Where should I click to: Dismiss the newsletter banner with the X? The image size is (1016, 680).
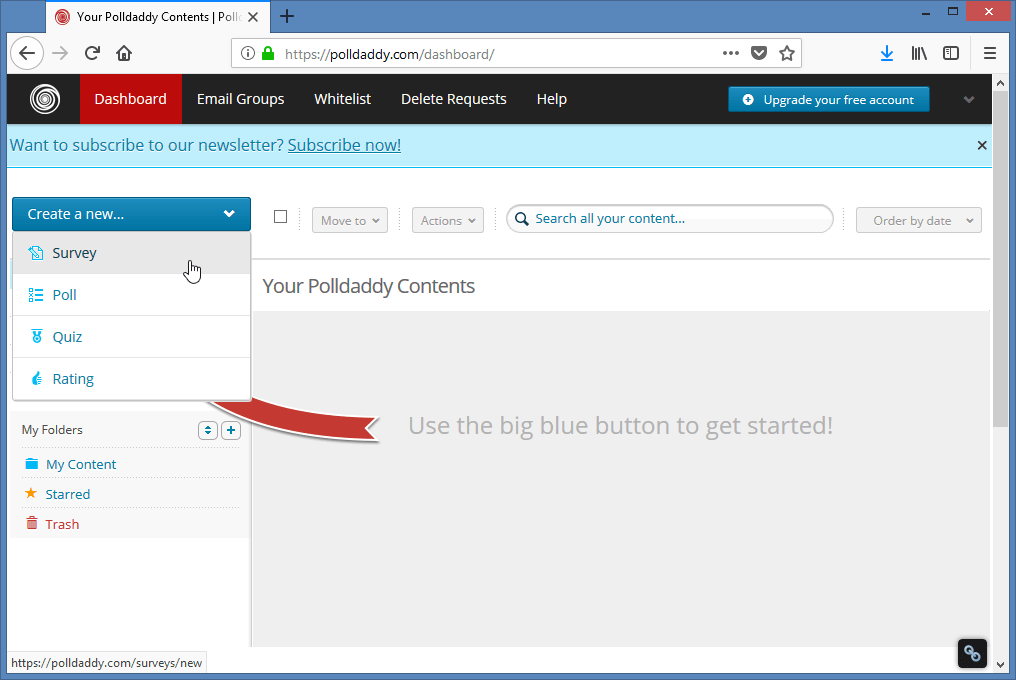tap(982, 145)
